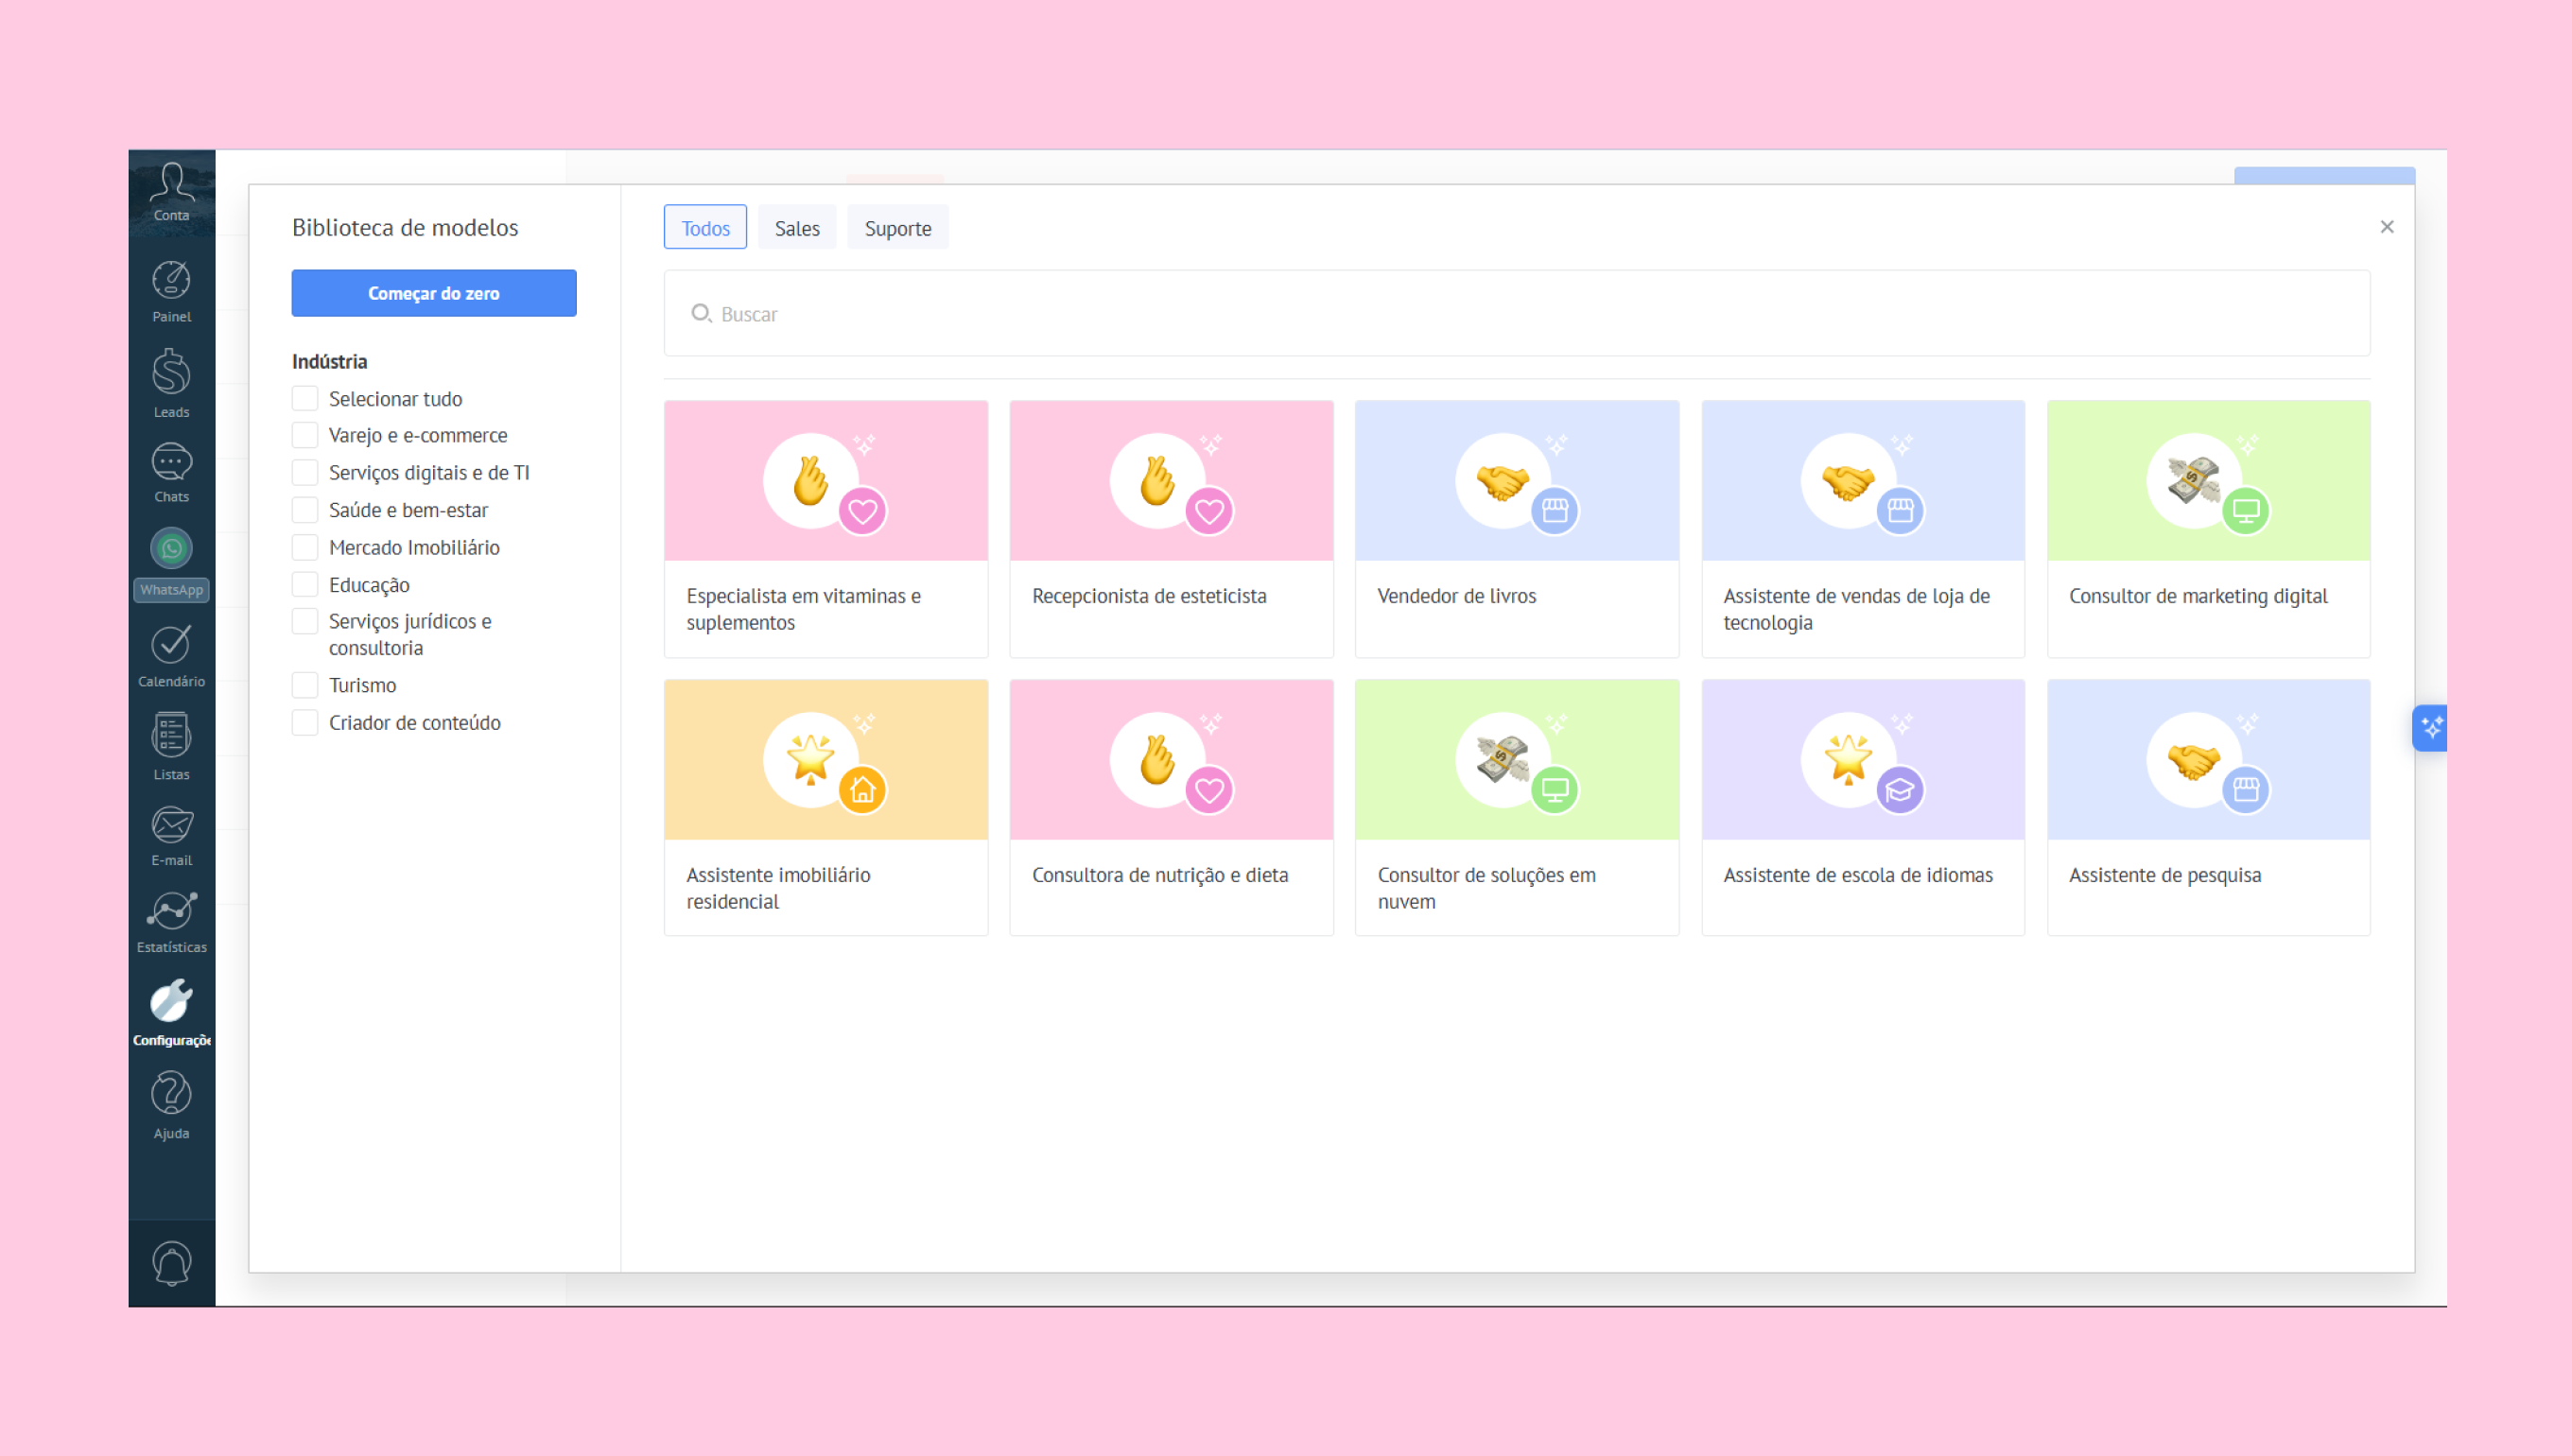Screen dimensions: 2572x1456
Task: Focus the Buscar search field
Action: [x=1517, y=313]
